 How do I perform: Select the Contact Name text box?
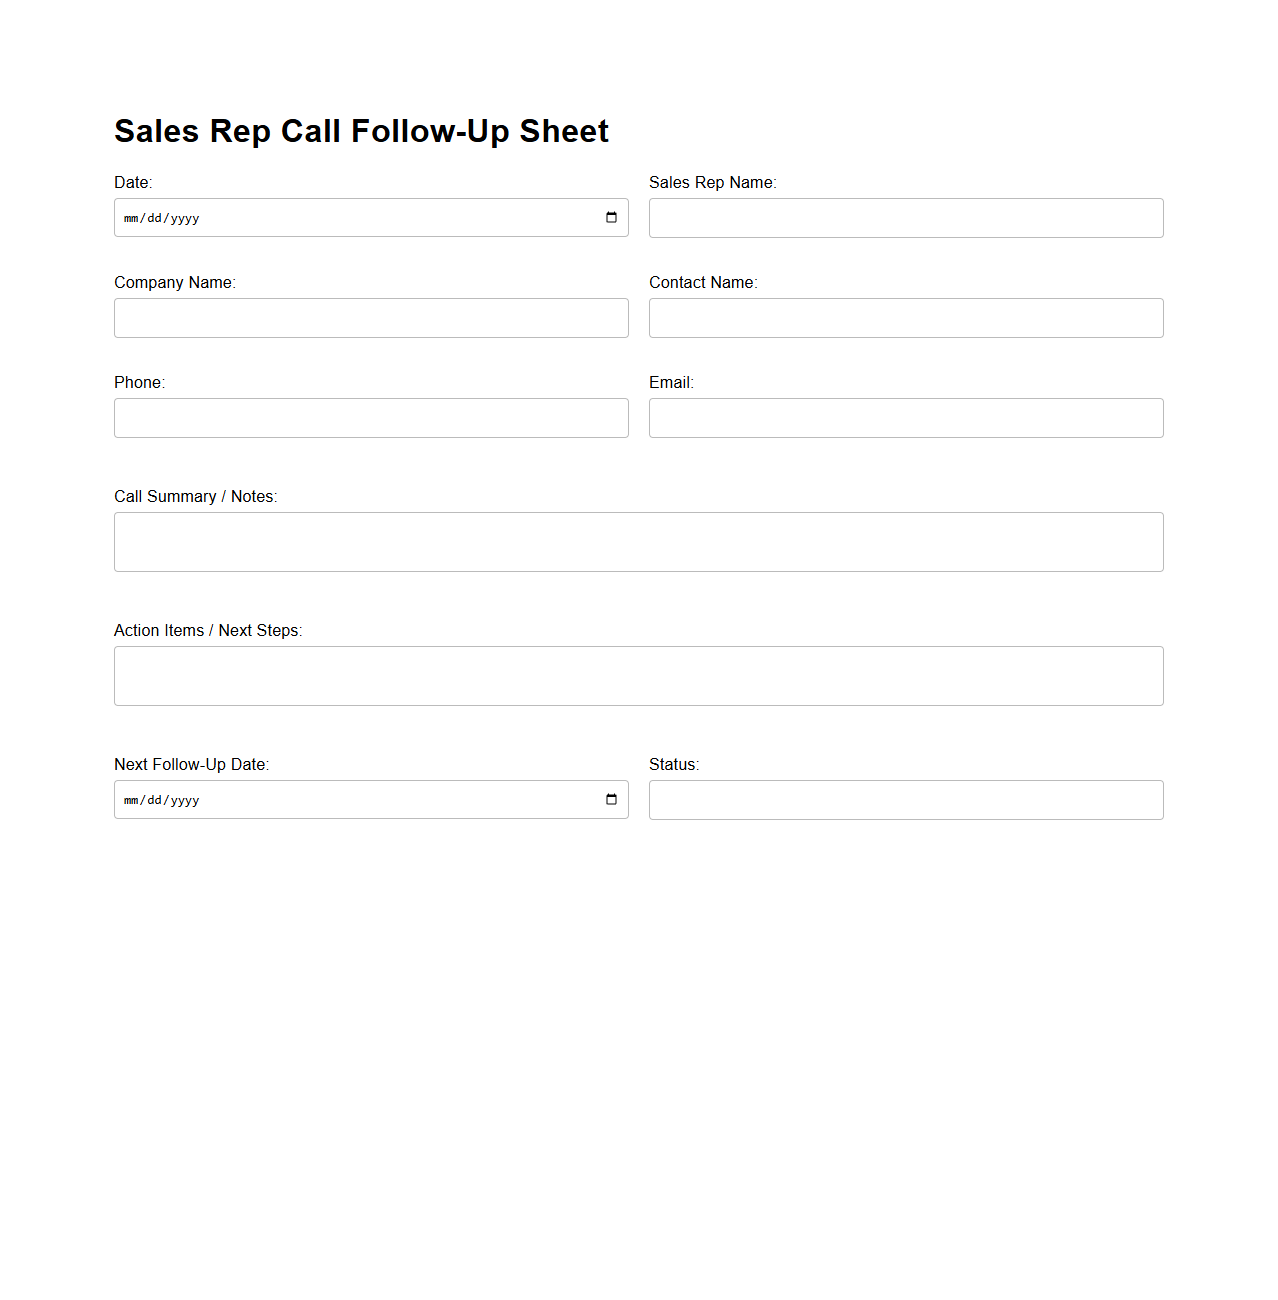point(905,318)
